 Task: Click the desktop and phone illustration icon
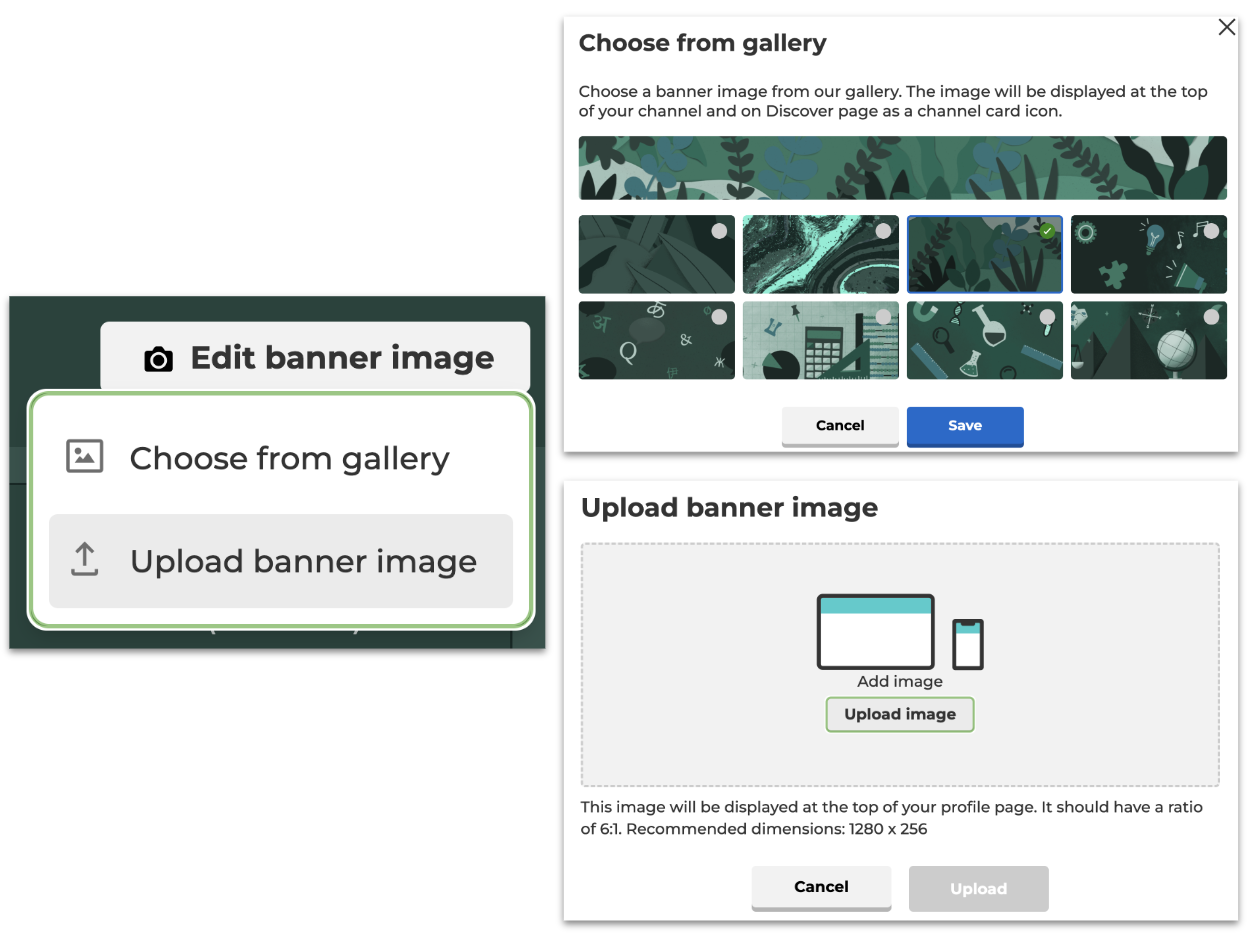click(900, 632)
